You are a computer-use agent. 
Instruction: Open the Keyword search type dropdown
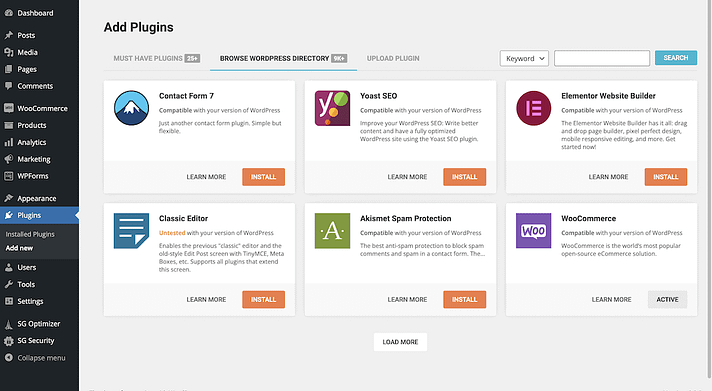coord(524,59)
